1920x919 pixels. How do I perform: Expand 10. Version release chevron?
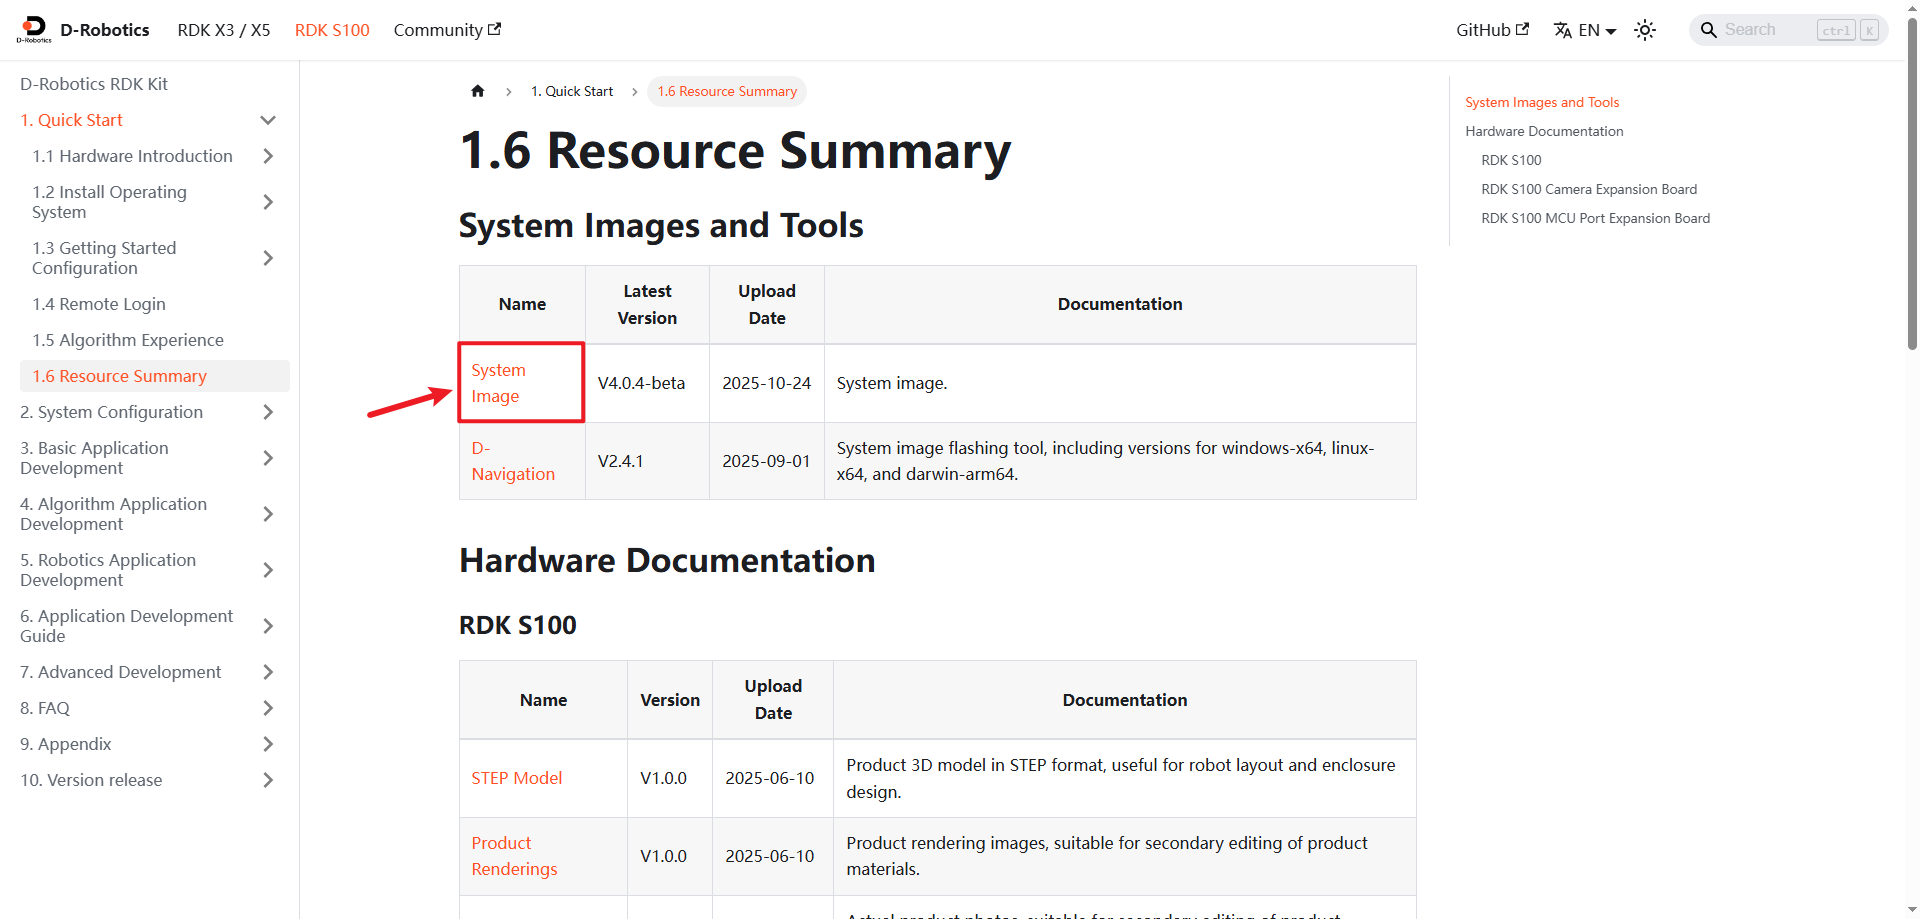click(268, 780)
